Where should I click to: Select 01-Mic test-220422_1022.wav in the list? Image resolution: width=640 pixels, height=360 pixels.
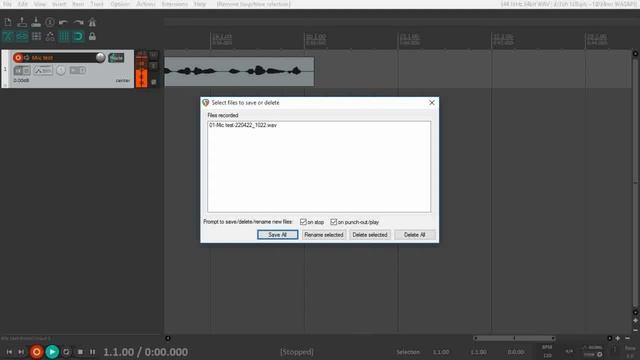click(x=243, y=125)
